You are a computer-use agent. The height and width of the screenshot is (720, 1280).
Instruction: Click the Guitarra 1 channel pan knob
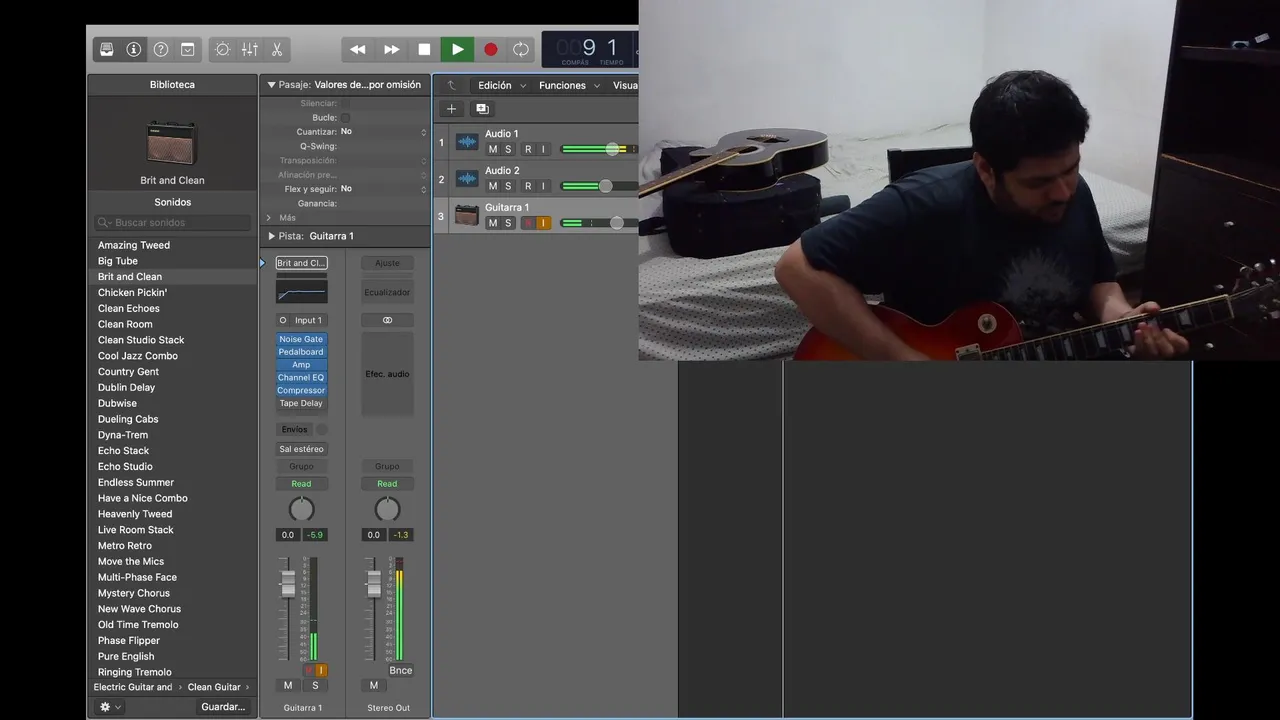tap(301, 509)
